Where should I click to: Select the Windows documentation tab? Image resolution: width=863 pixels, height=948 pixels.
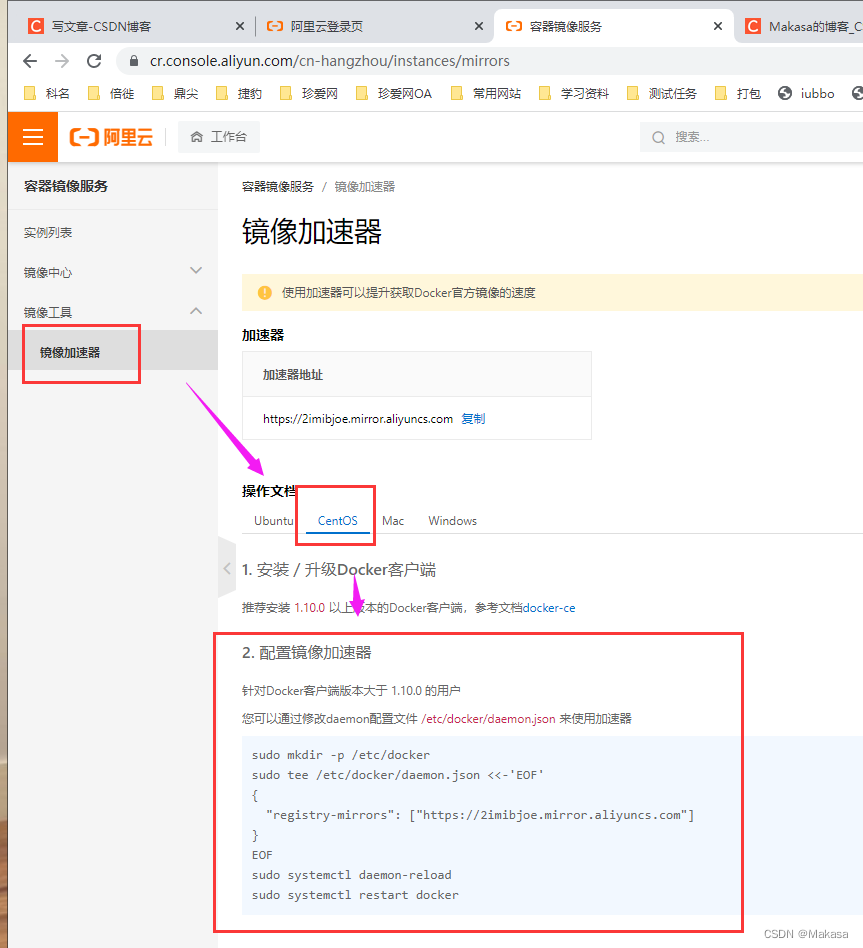pyautogui.click(x=452, y=521)
